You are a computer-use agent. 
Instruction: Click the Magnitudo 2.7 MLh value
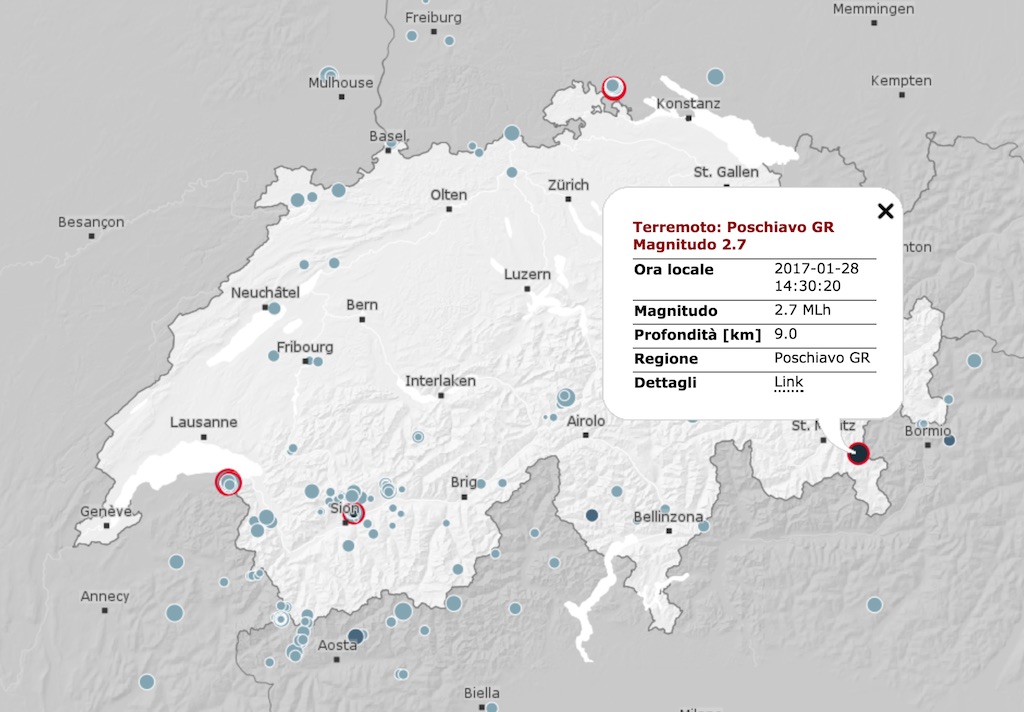tap(802, 310)
